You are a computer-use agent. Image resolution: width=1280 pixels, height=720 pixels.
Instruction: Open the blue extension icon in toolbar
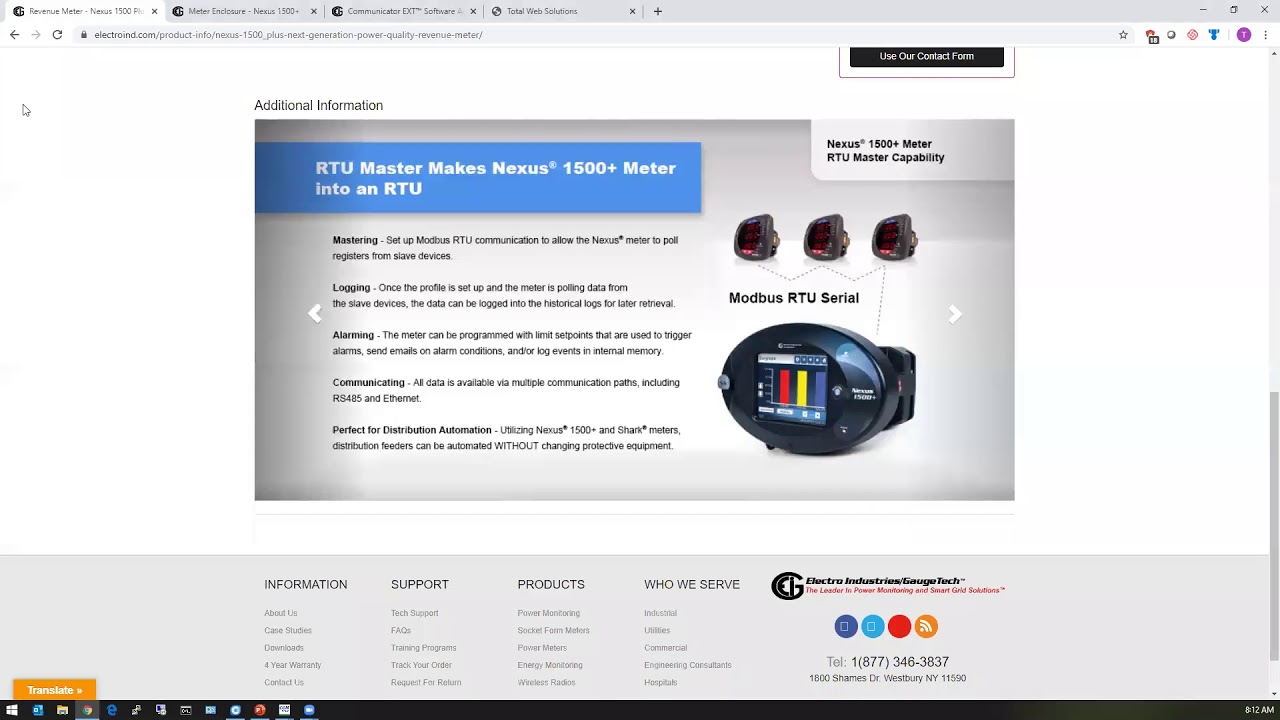pos(1214,34)
